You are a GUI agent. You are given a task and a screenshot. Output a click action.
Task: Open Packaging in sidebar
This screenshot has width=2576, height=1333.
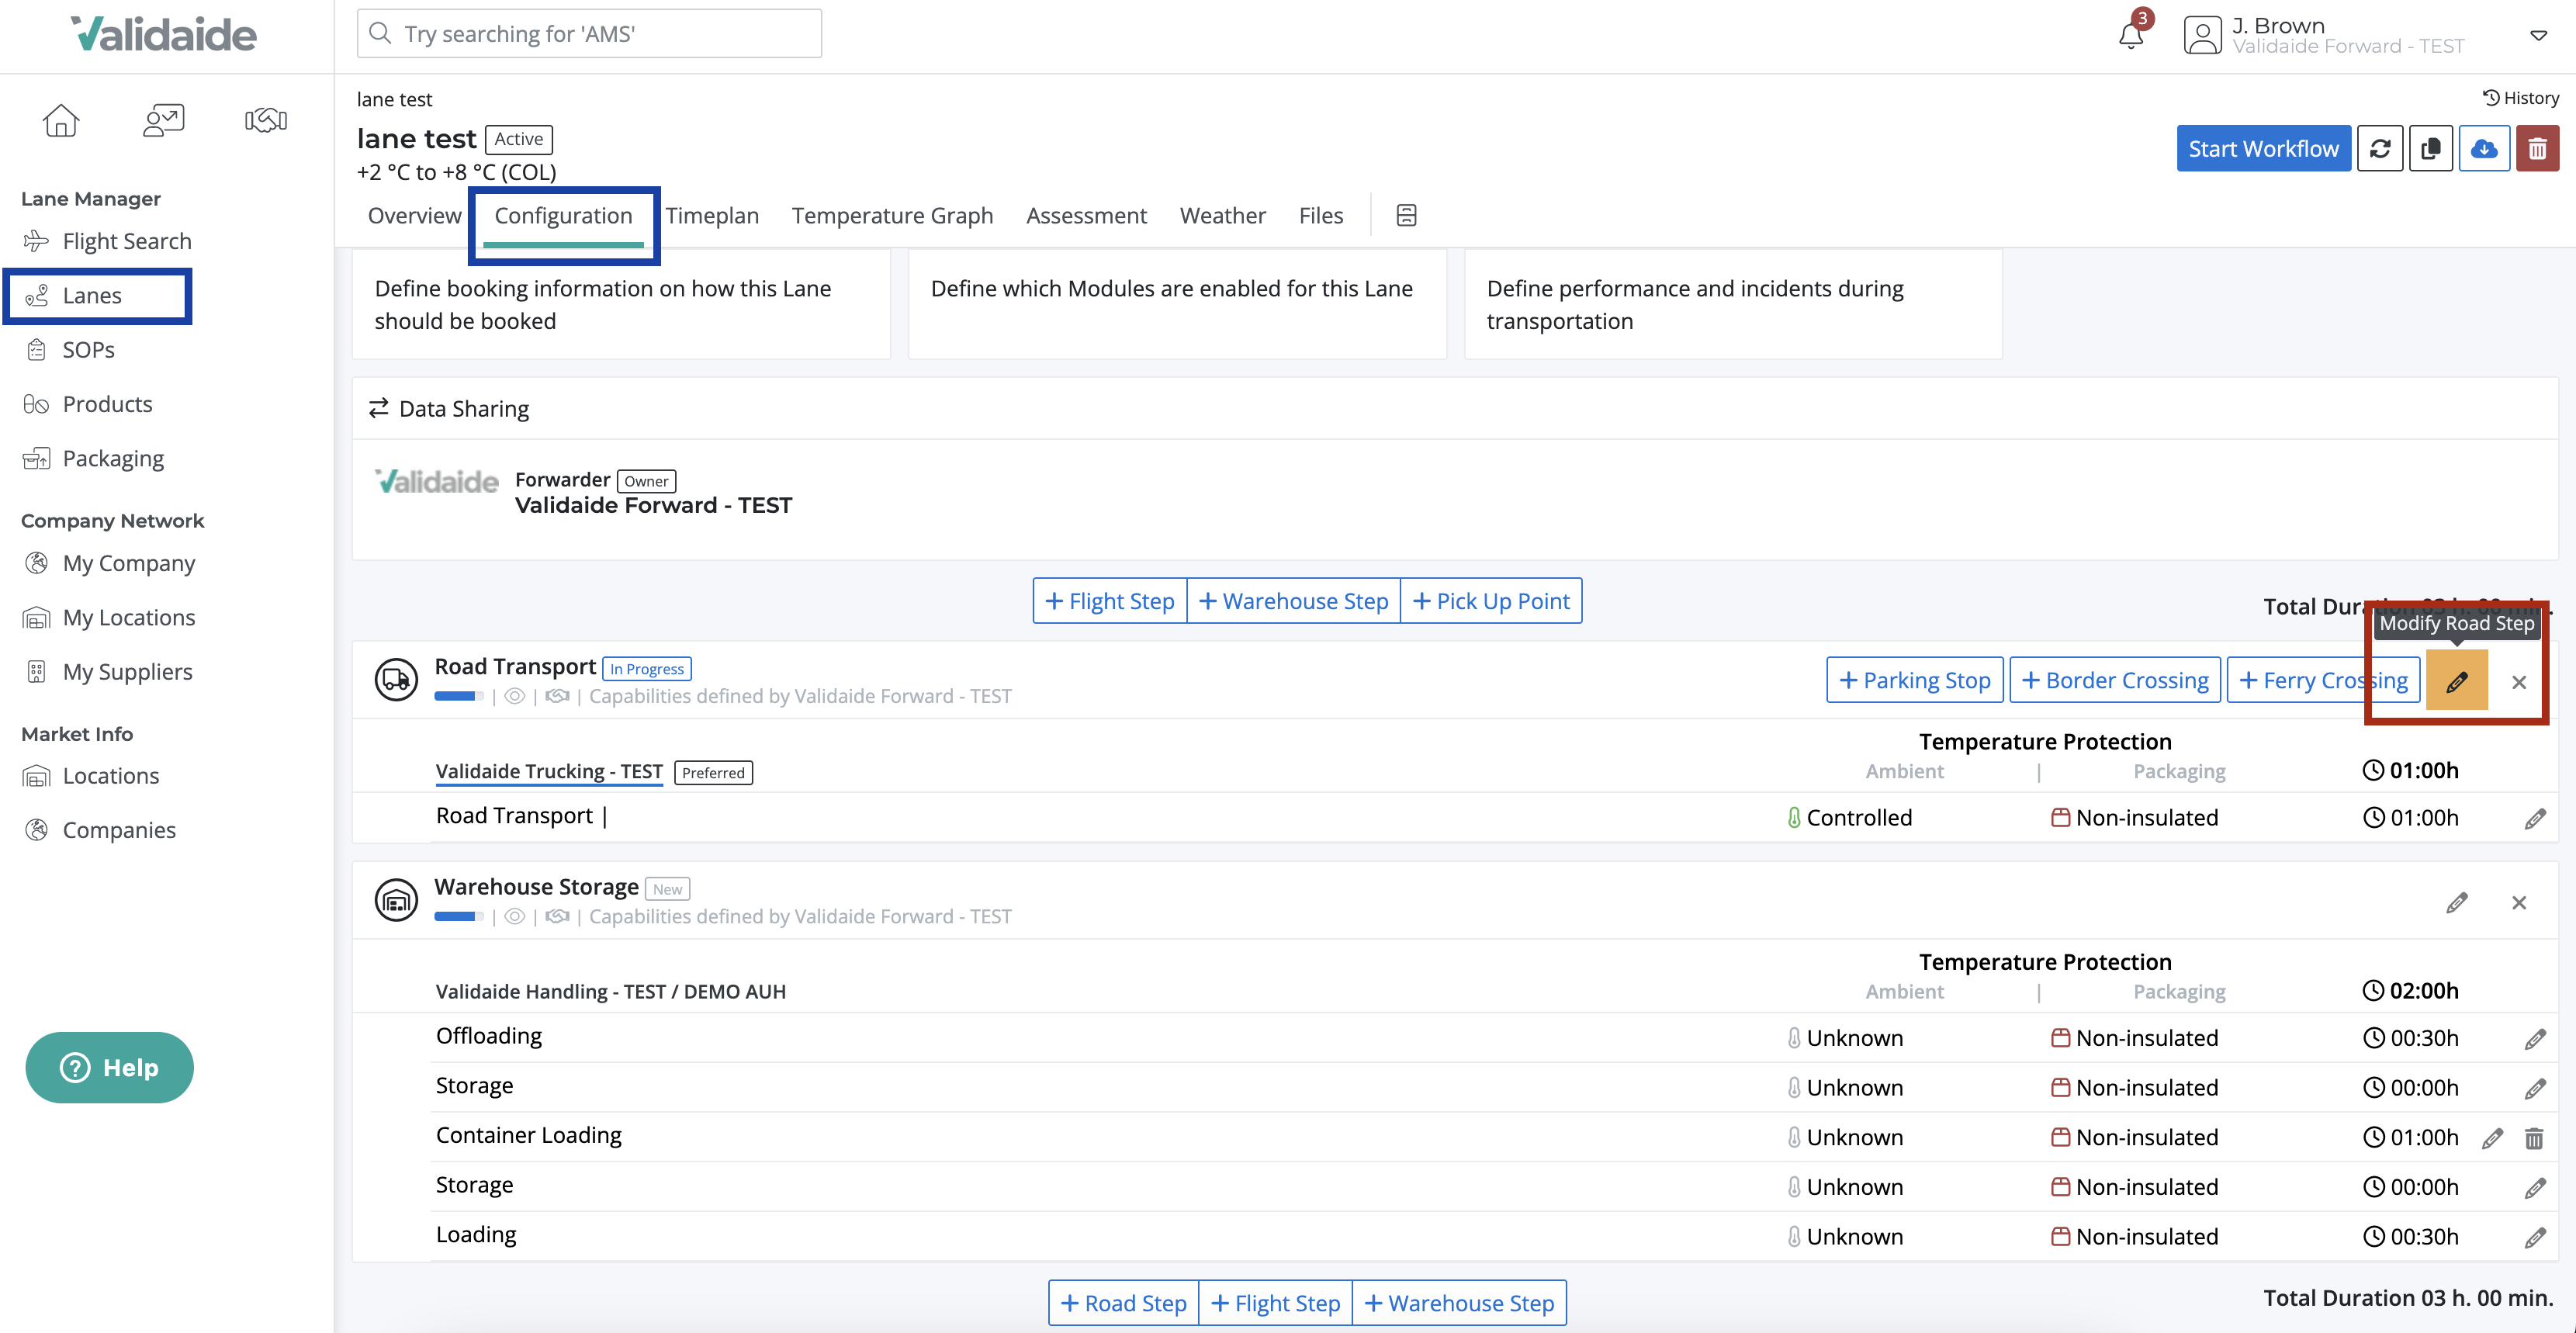click(x=94, y=459)
